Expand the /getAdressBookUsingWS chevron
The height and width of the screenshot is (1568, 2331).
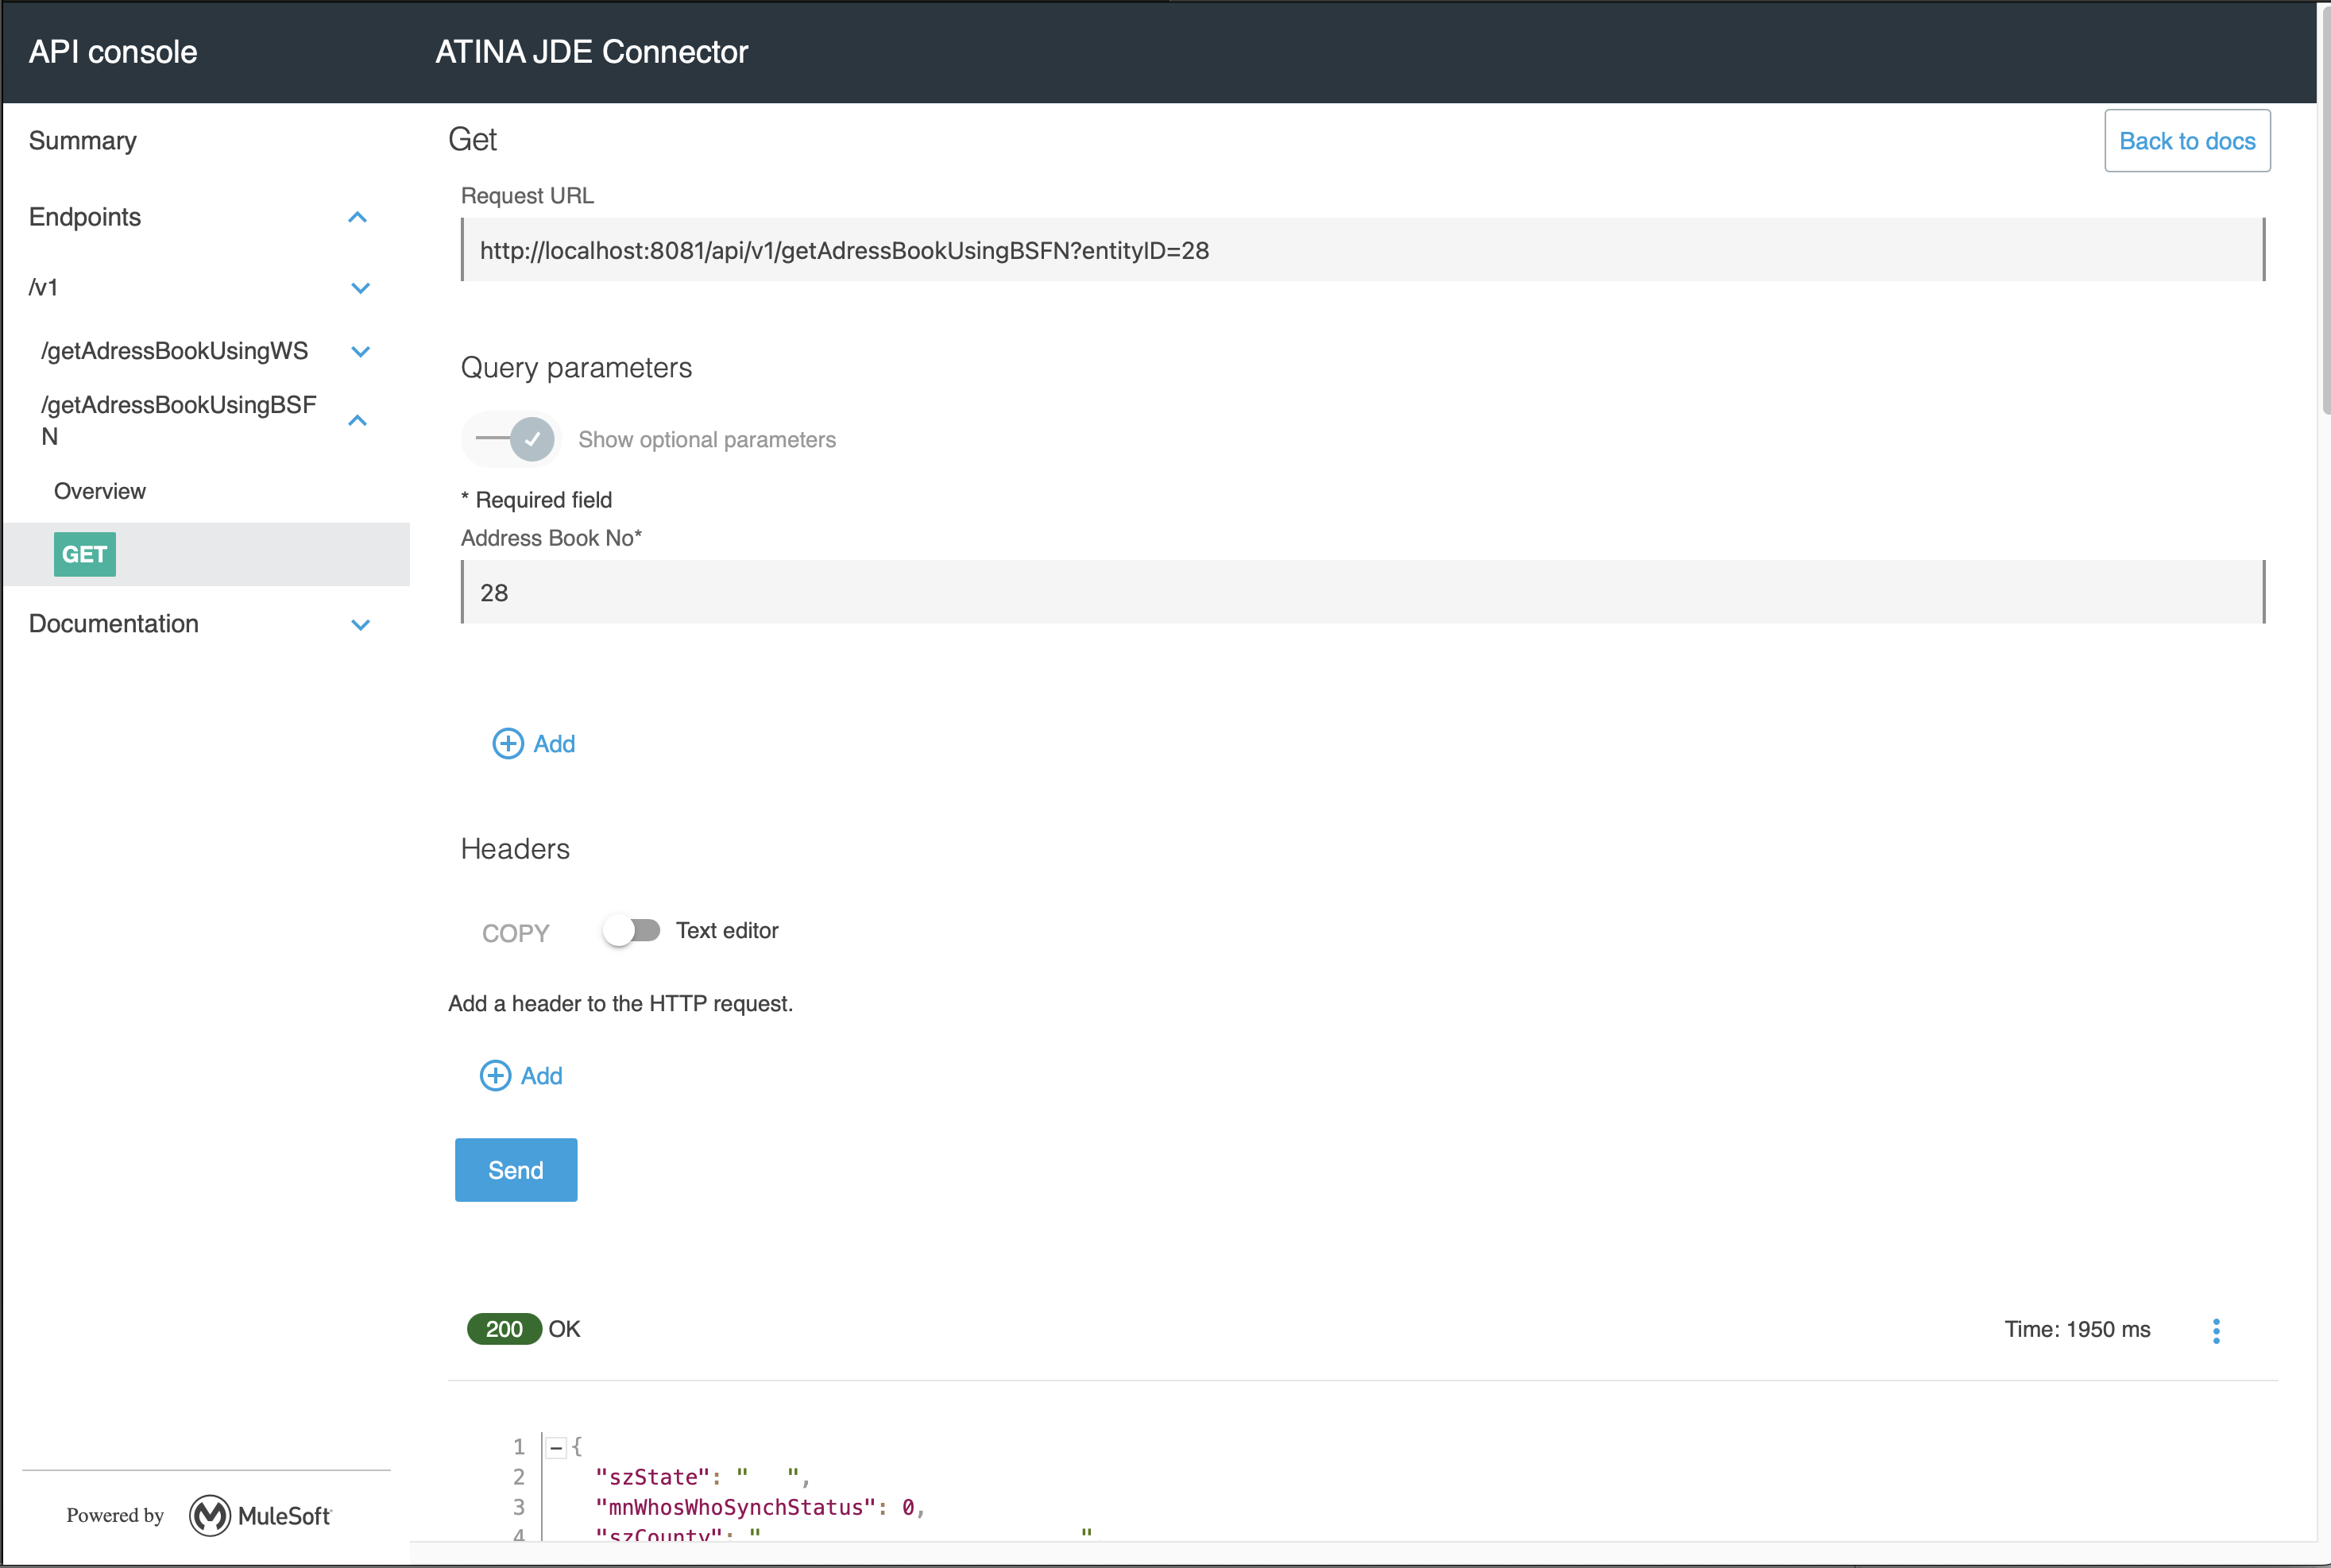point(360,351)
